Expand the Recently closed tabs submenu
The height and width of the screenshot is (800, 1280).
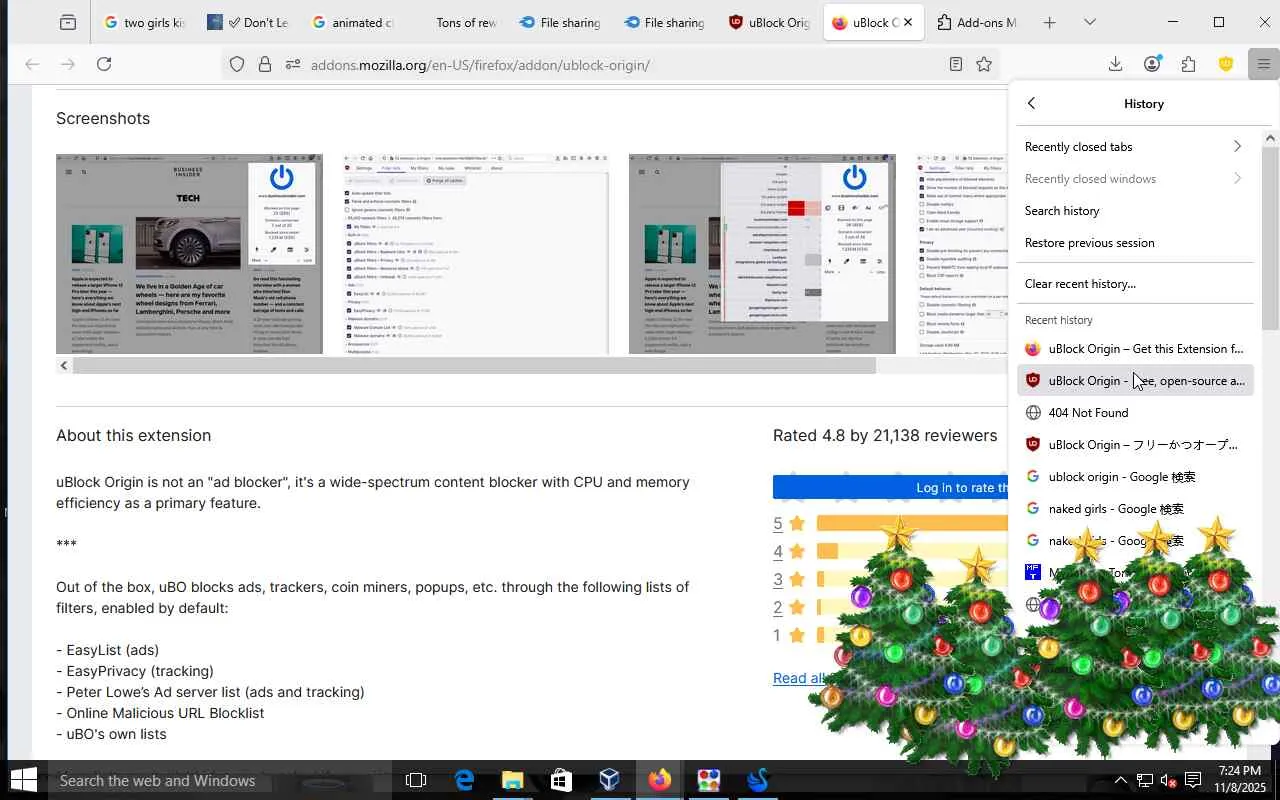pos(1135,147)
